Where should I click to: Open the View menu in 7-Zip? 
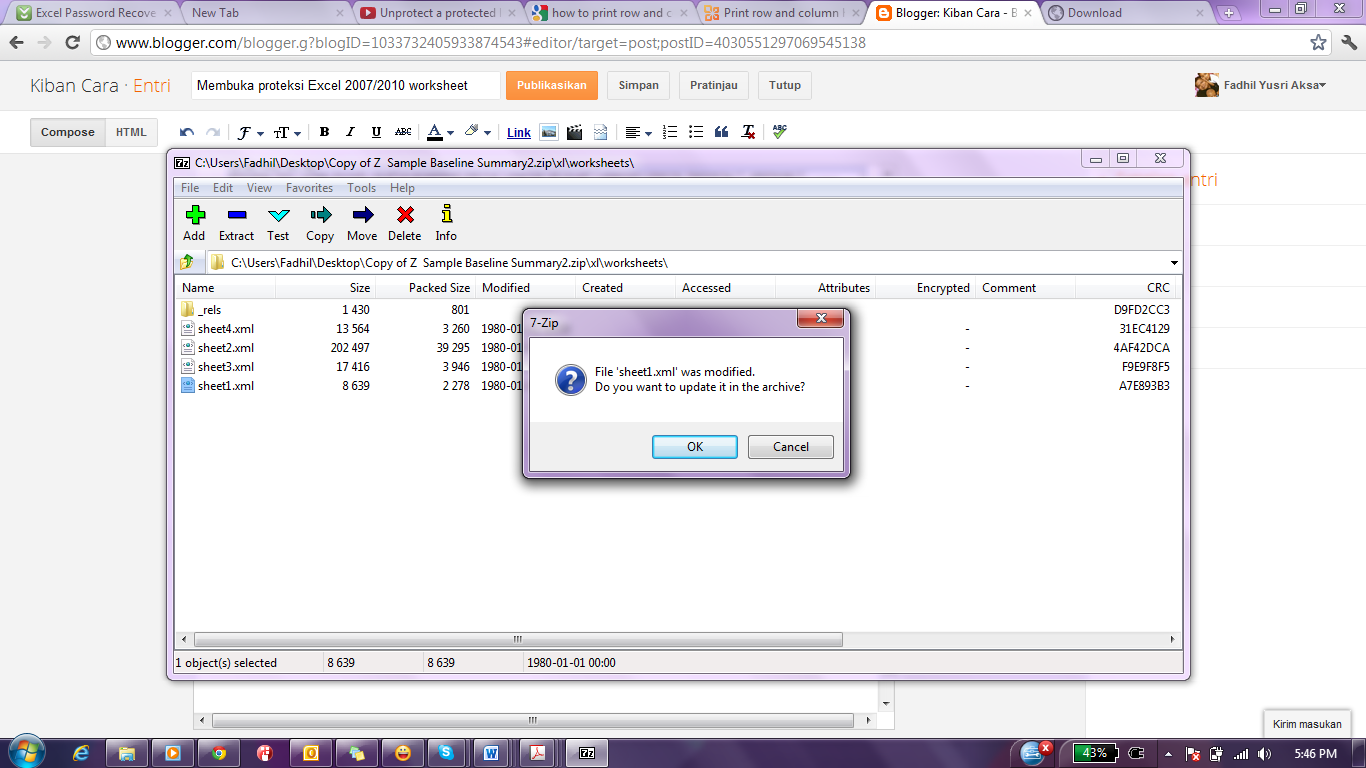click(259, 188)
